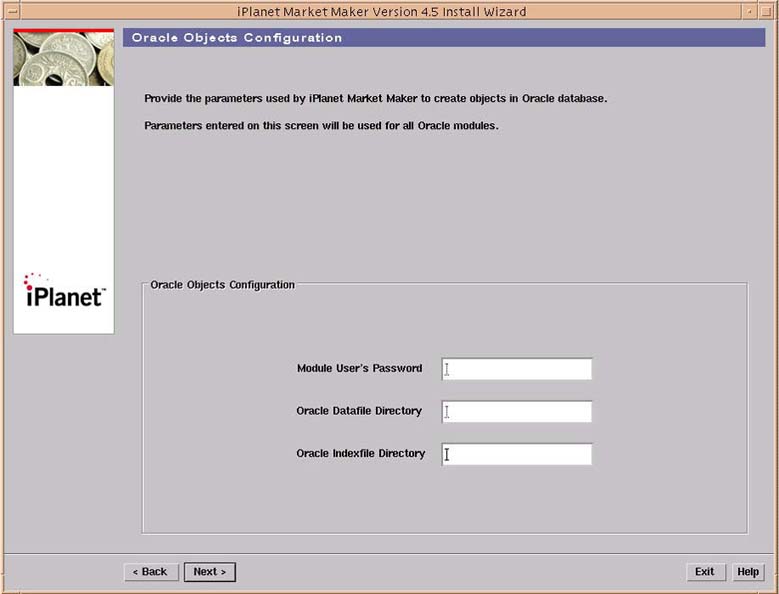Click the coins image in sidebar

tap(64, 59)
